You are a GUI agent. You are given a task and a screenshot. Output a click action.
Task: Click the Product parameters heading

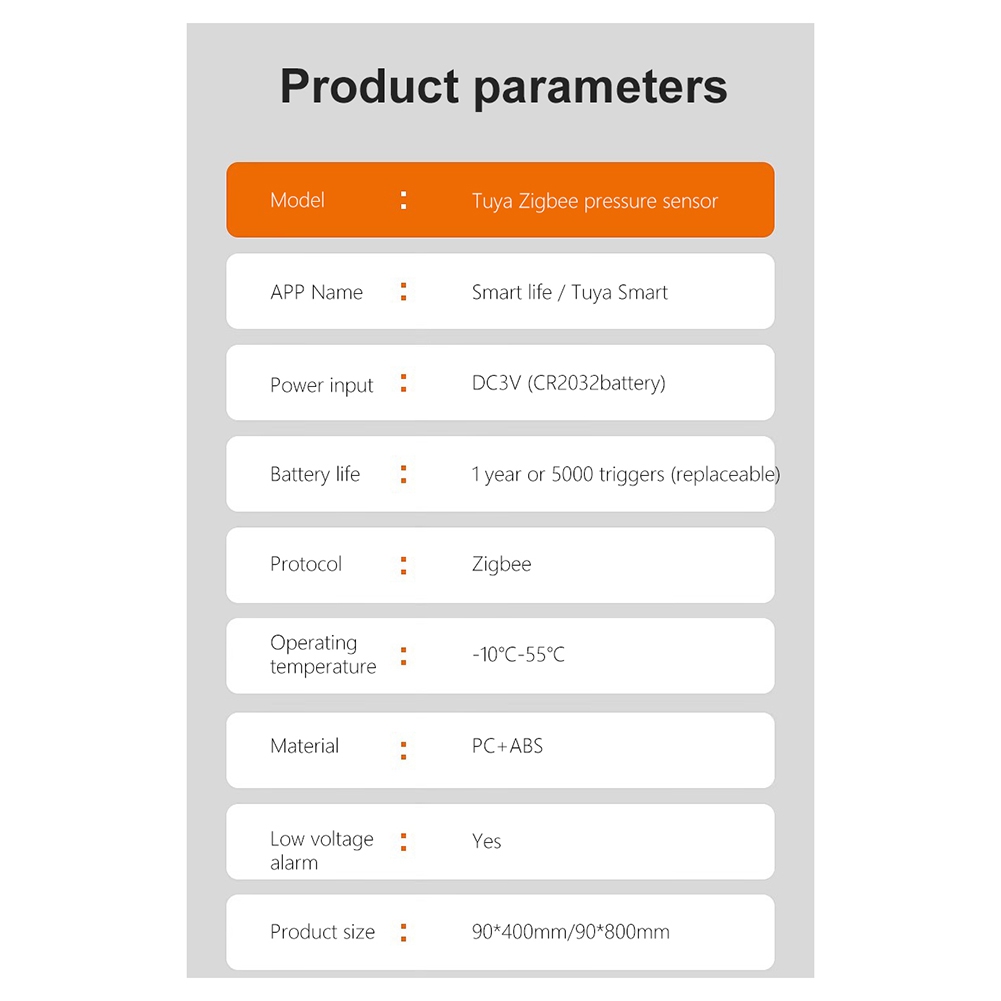503,86
